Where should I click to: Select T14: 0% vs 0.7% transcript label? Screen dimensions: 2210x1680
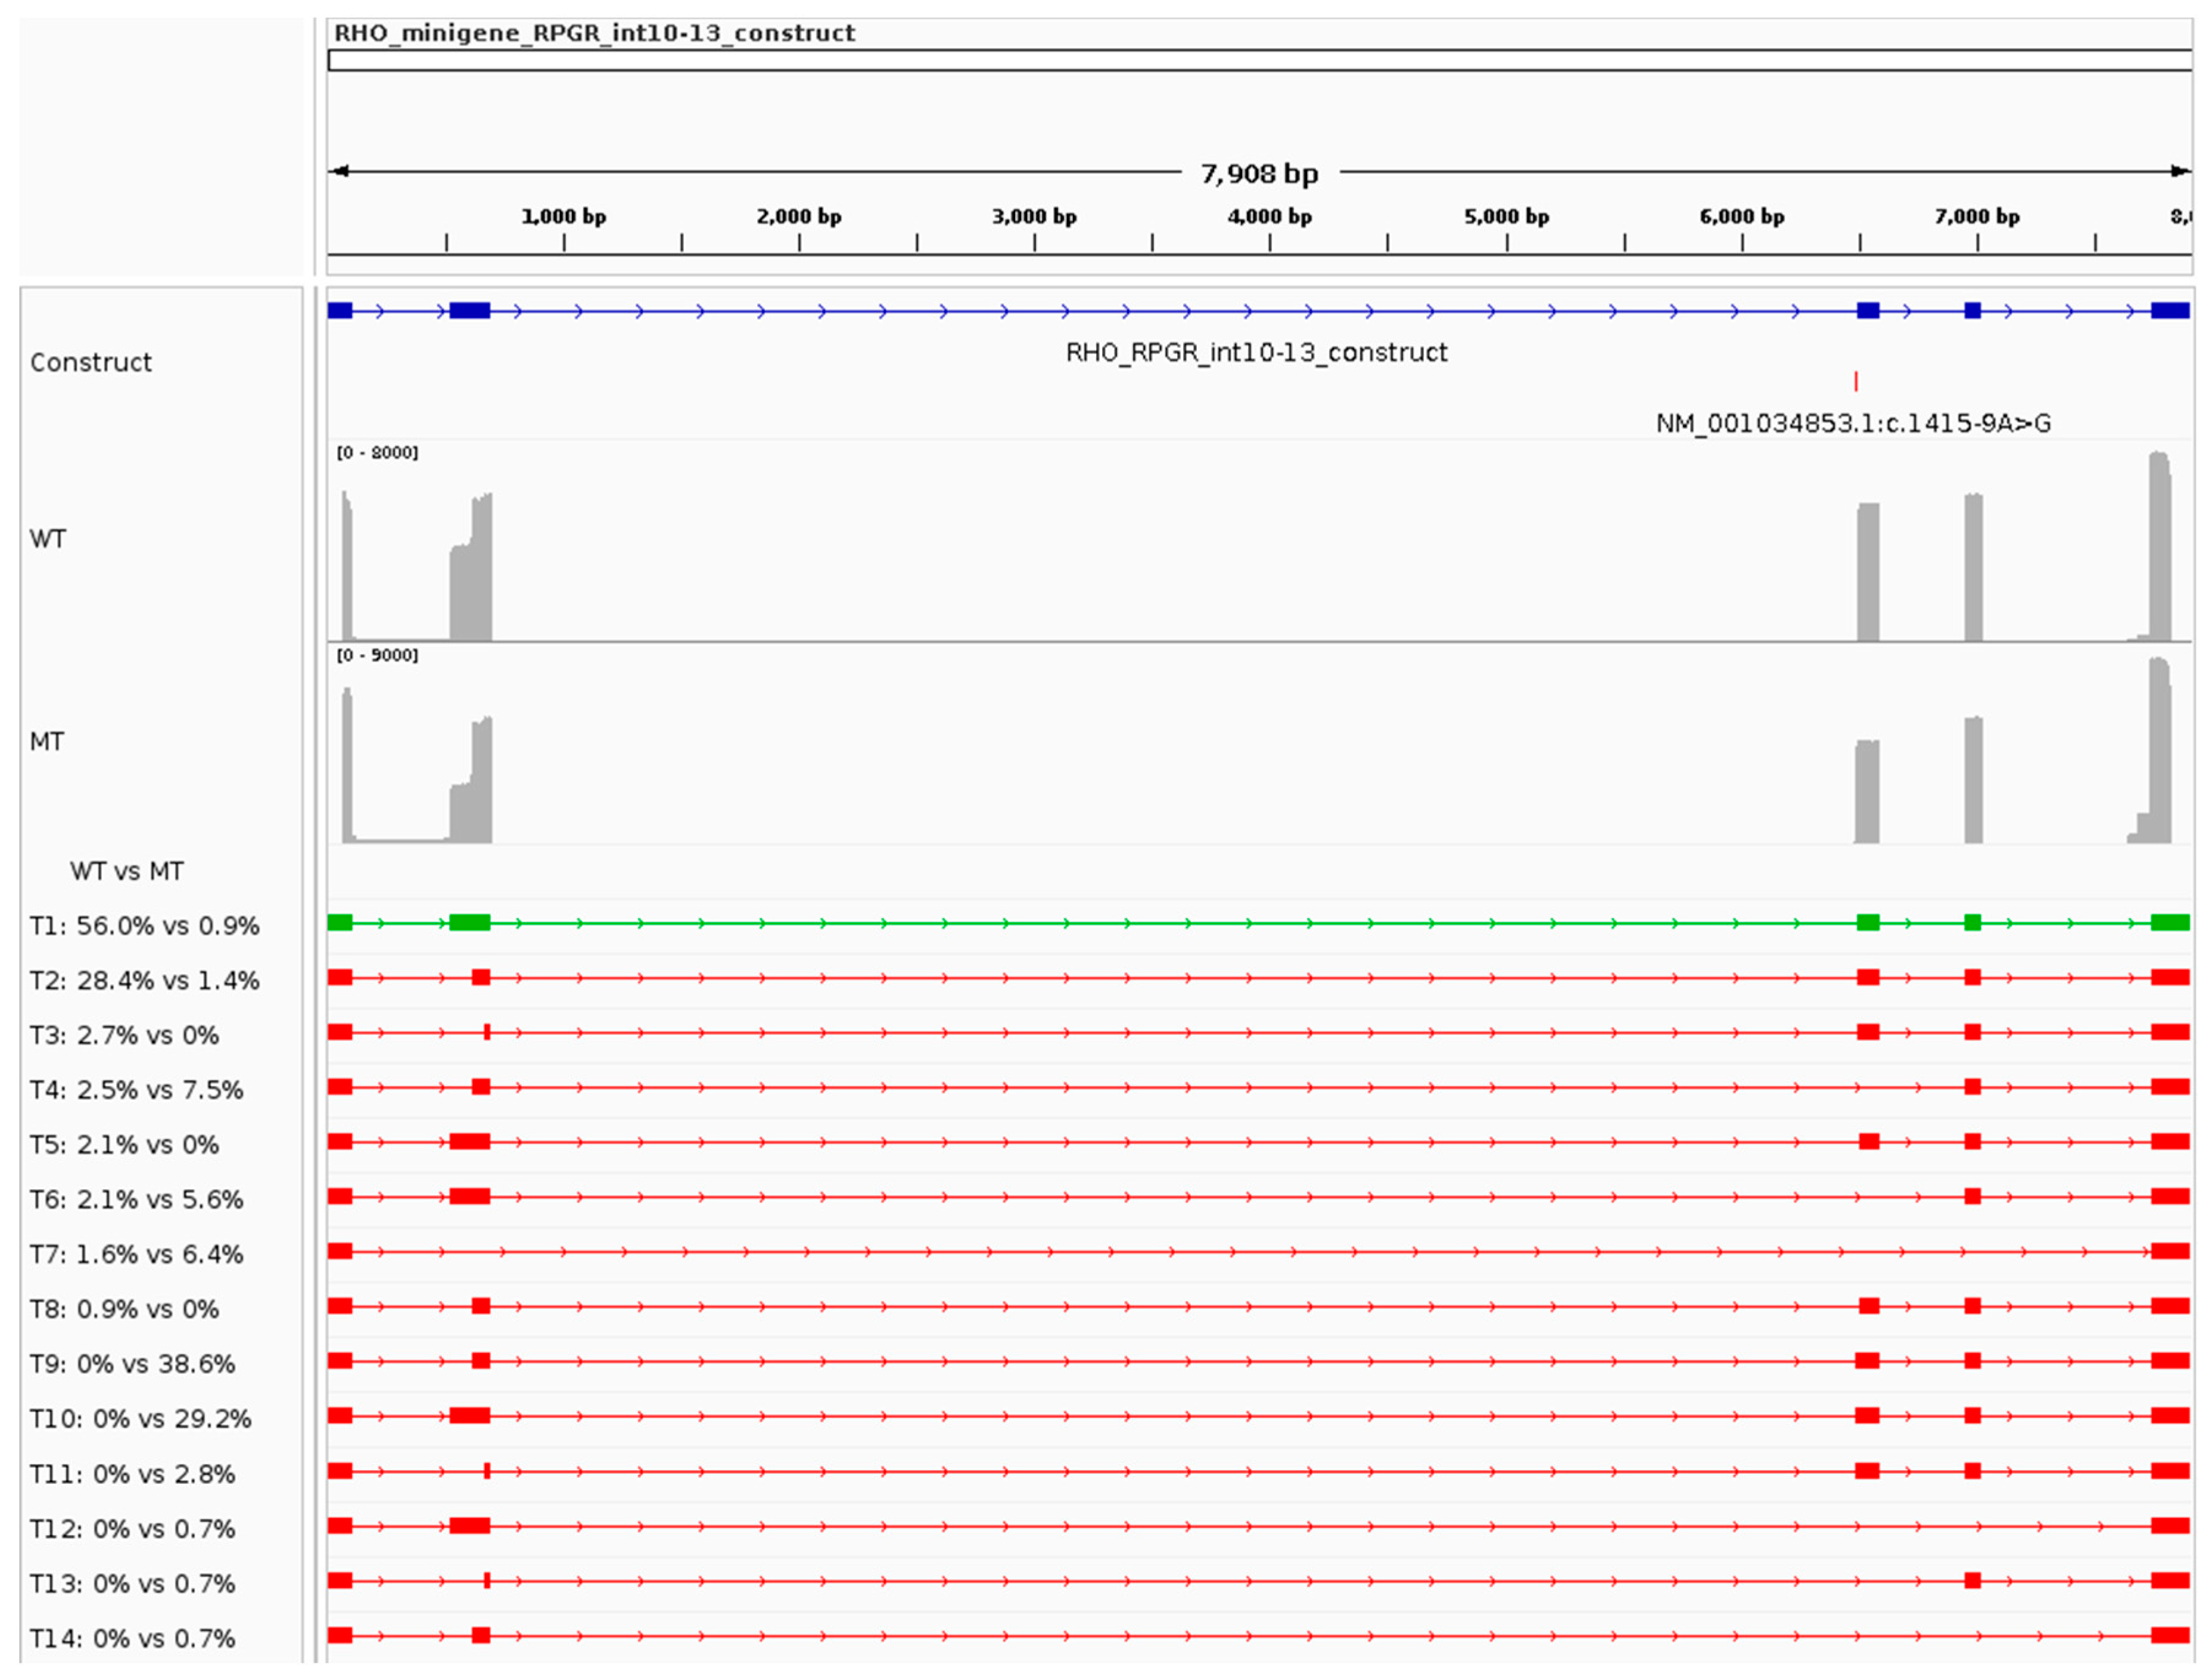pyautogui.click(x=132, y=1639)
